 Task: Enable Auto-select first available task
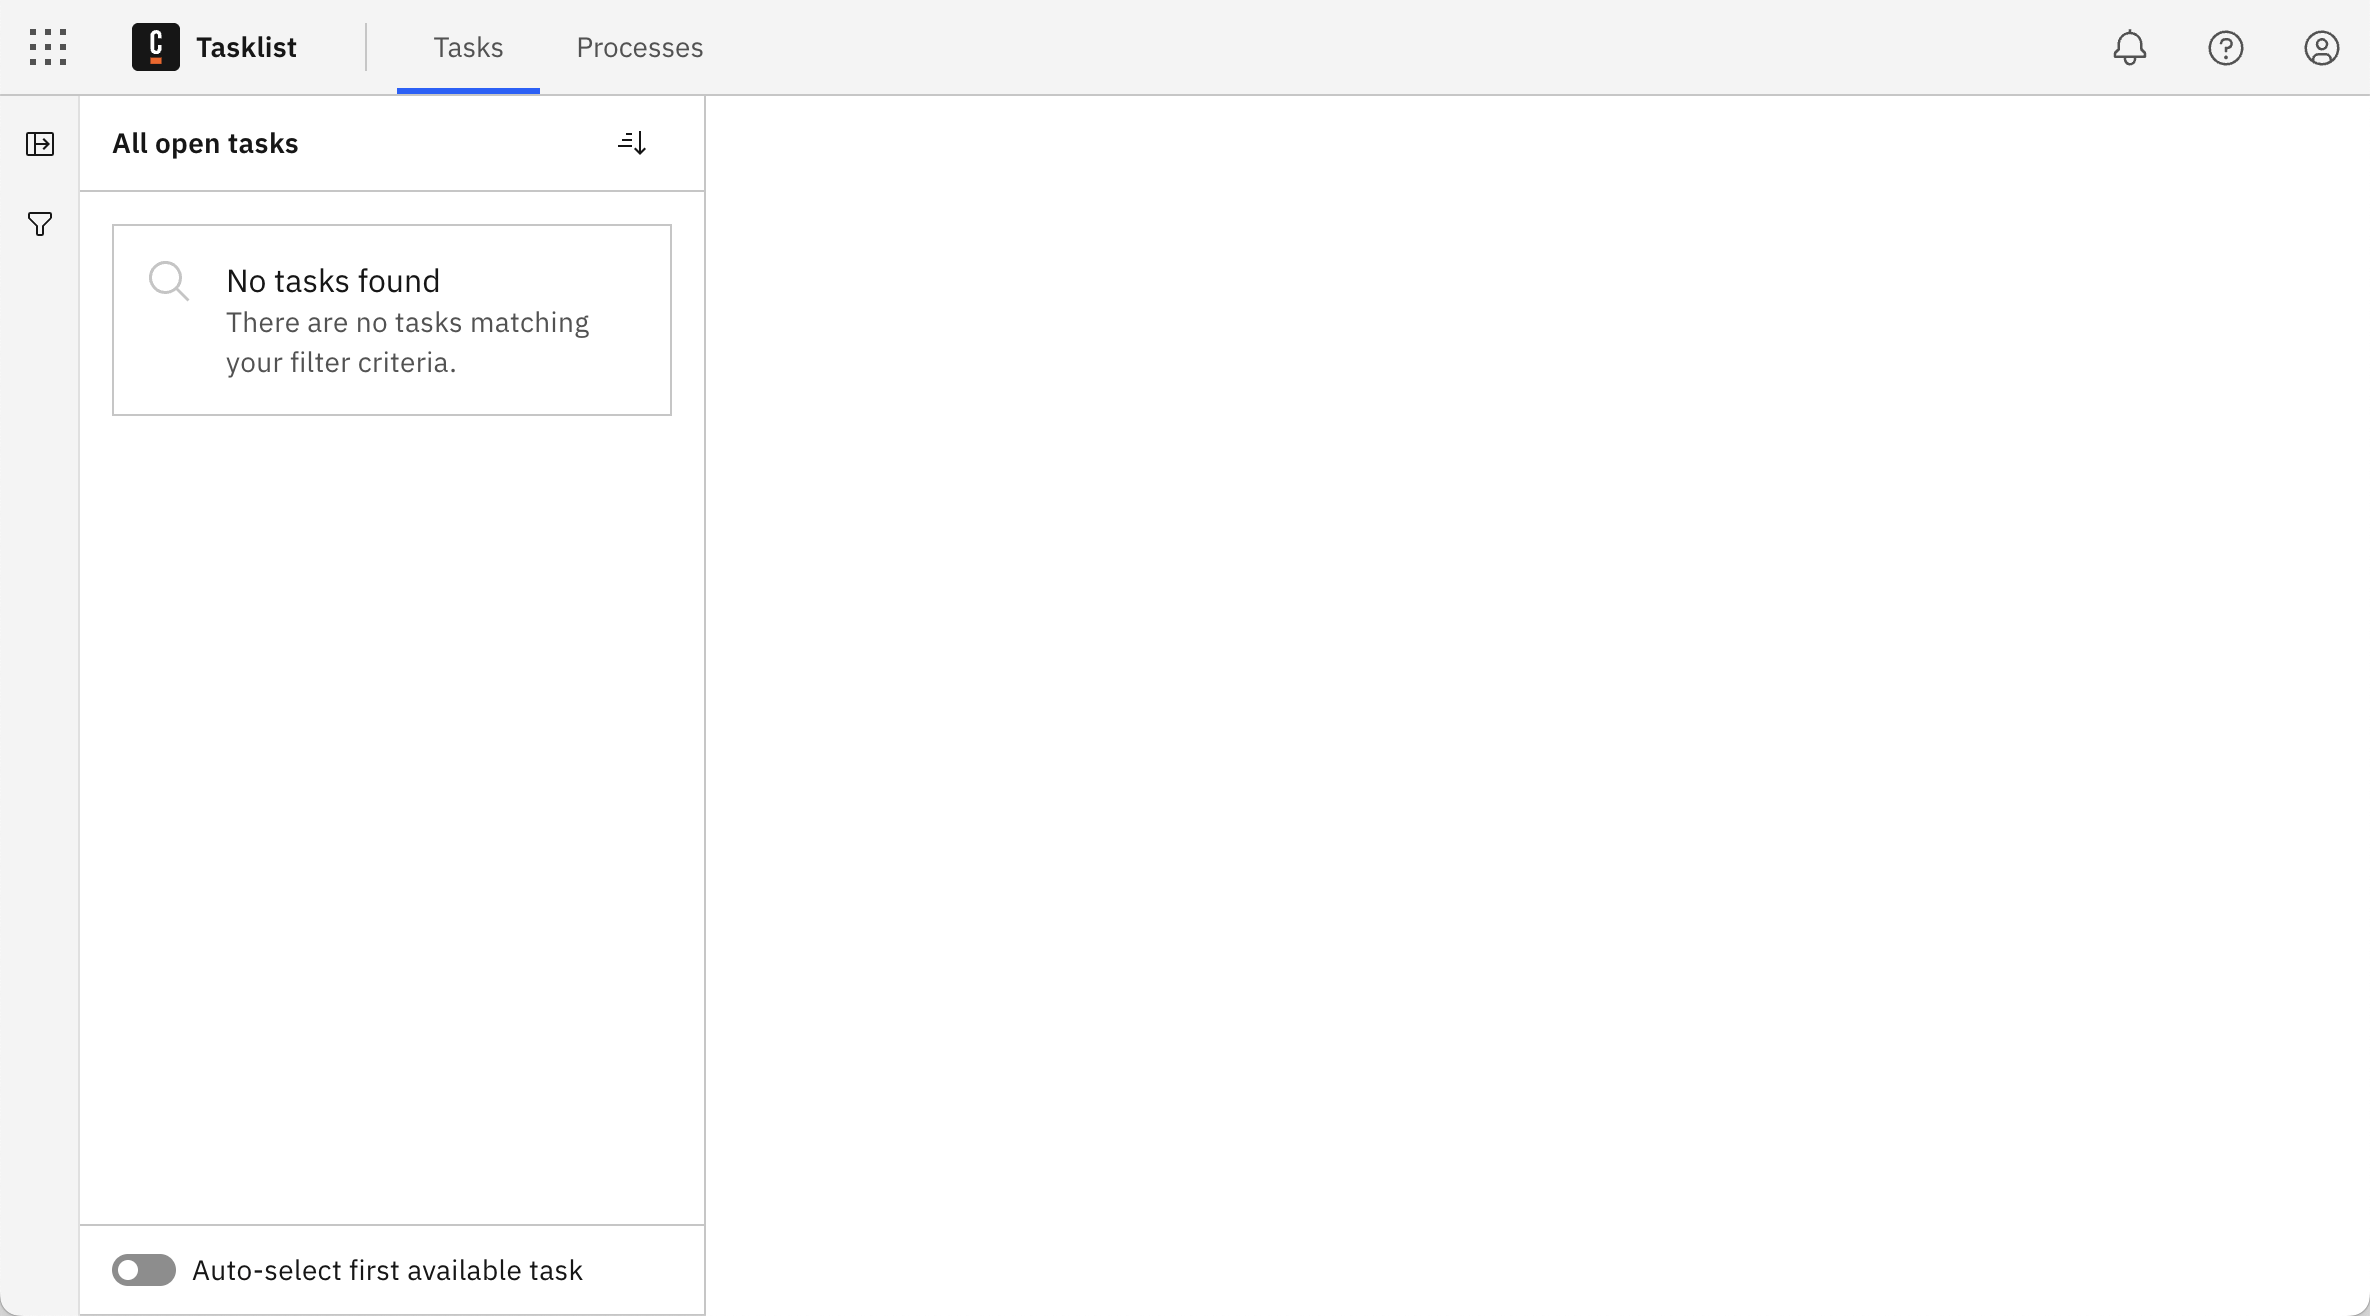[x=143, y=1269]
